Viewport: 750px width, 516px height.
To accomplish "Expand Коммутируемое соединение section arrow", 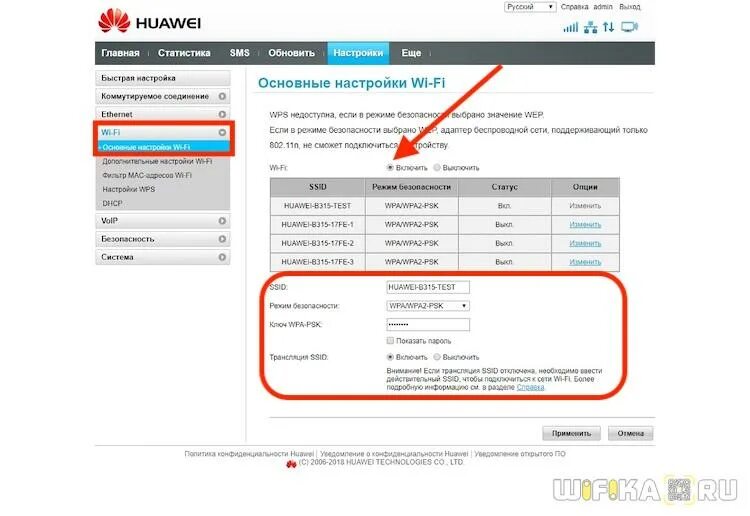I will click(222, 96).
